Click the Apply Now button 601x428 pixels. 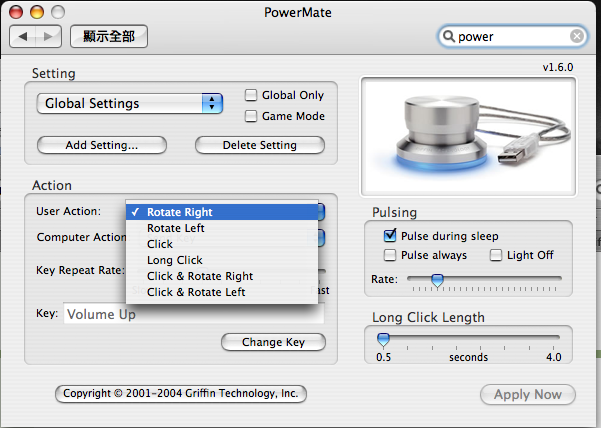click(528, 394)
